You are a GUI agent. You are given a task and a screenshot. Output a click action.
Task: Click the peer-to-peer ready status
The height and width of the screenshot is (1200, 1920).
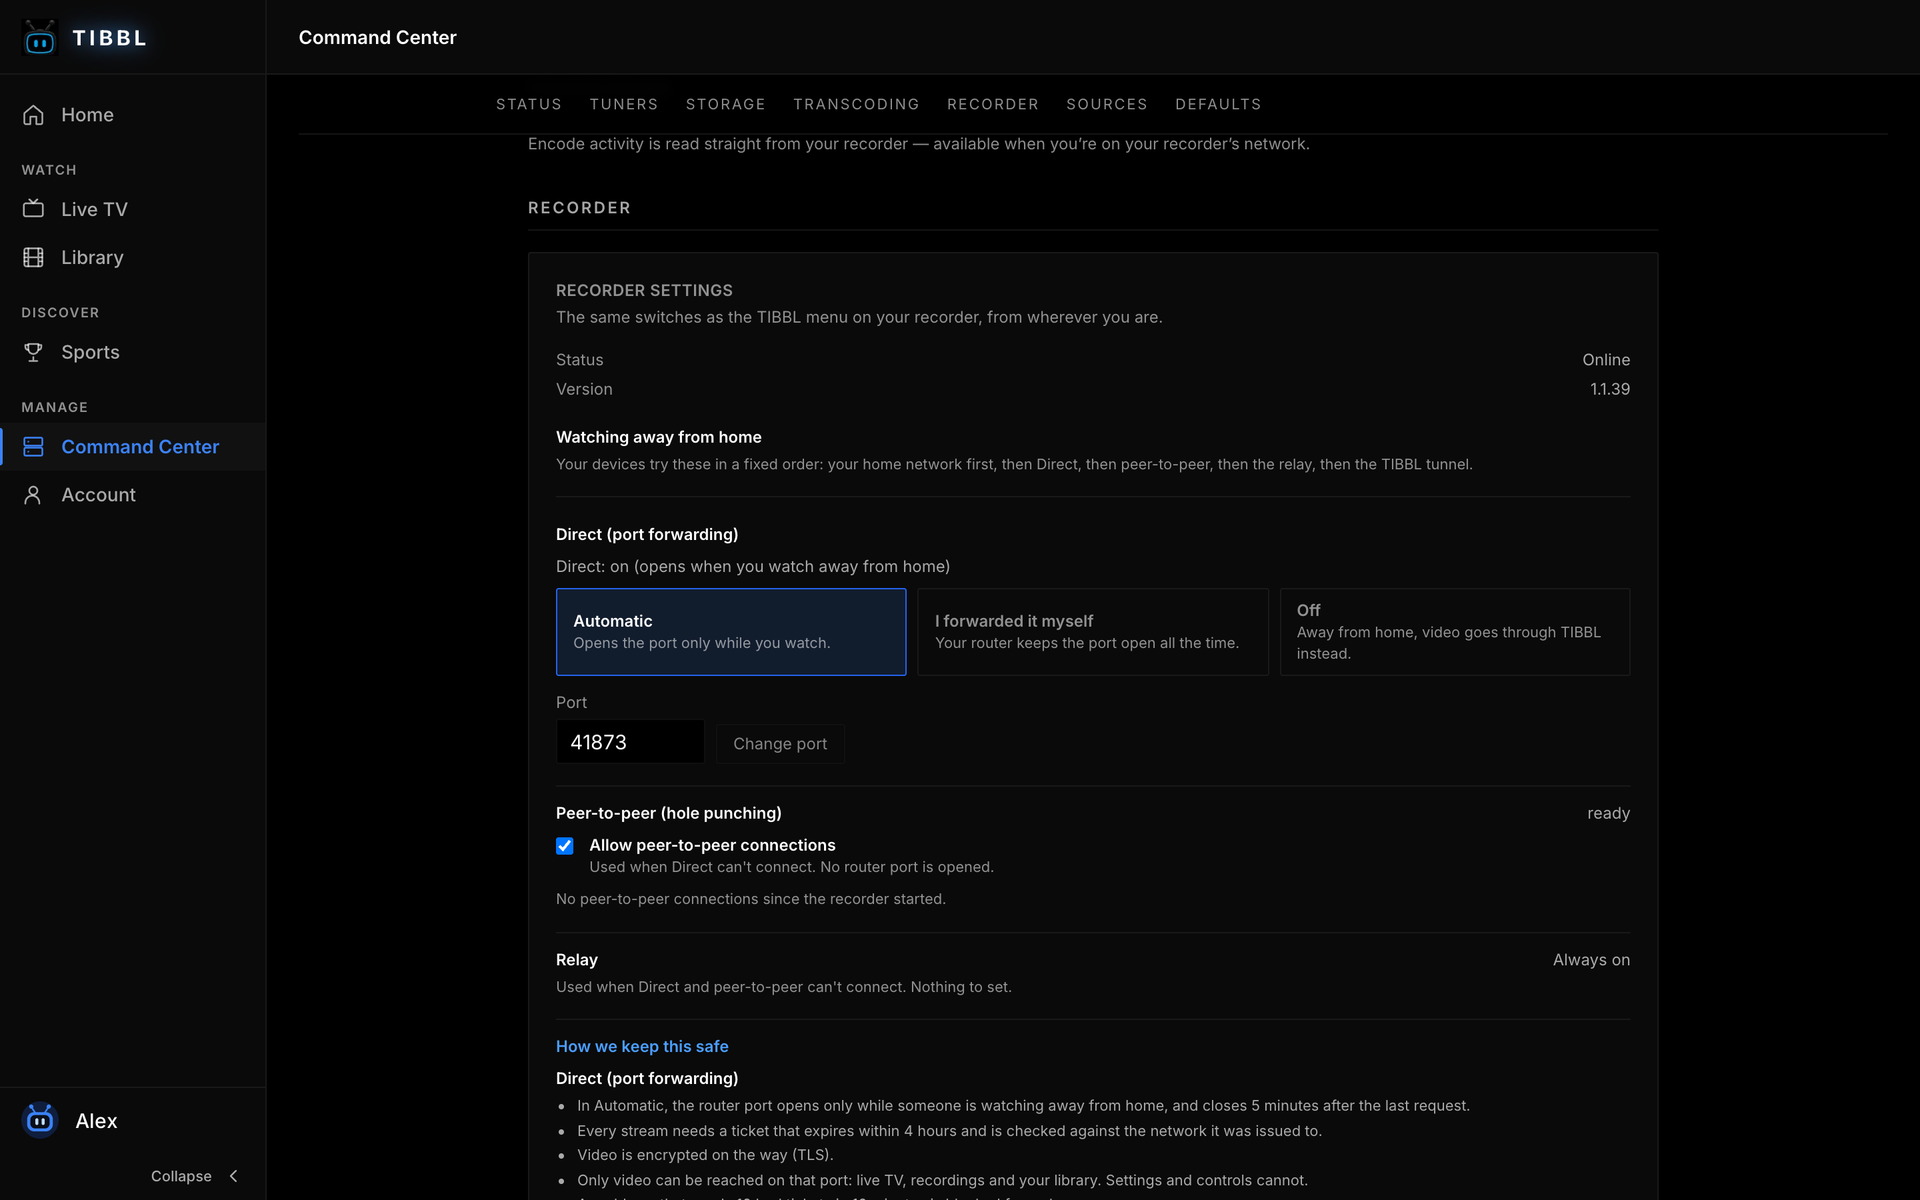tap(1608, 814)
